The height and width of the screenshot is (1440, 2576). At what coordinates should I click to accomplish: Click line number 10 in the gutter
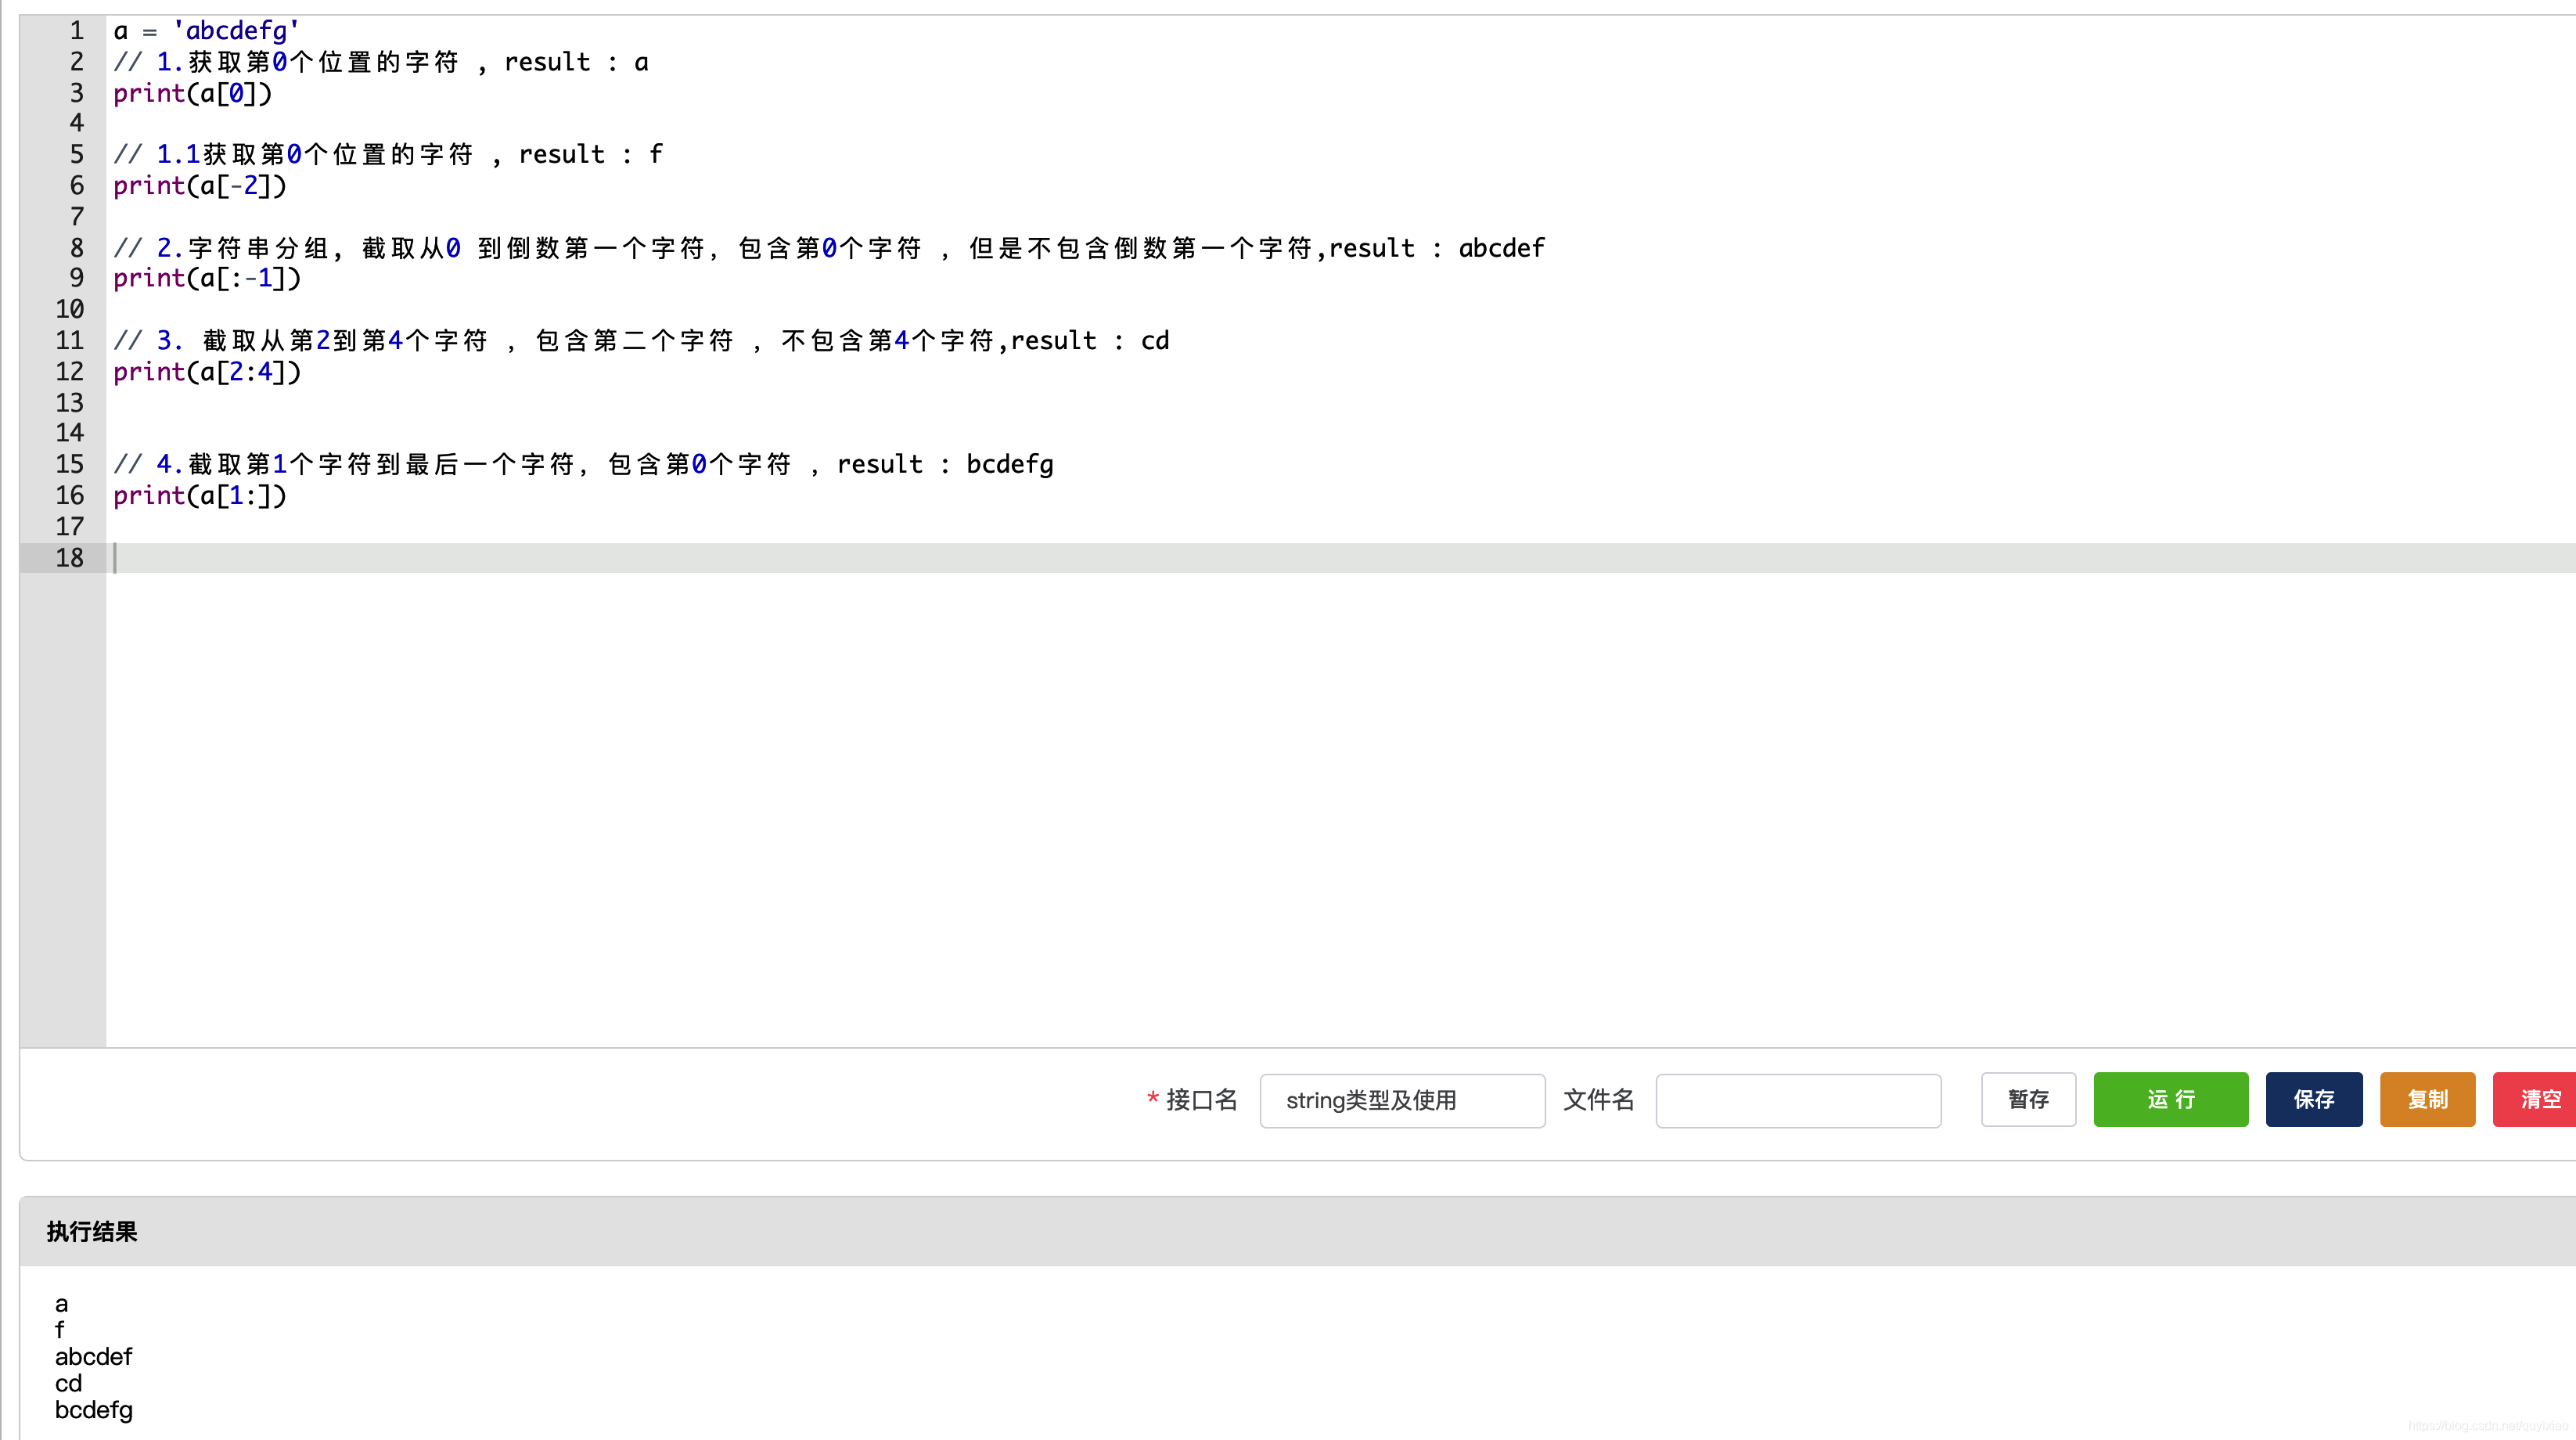coord(69,310)
